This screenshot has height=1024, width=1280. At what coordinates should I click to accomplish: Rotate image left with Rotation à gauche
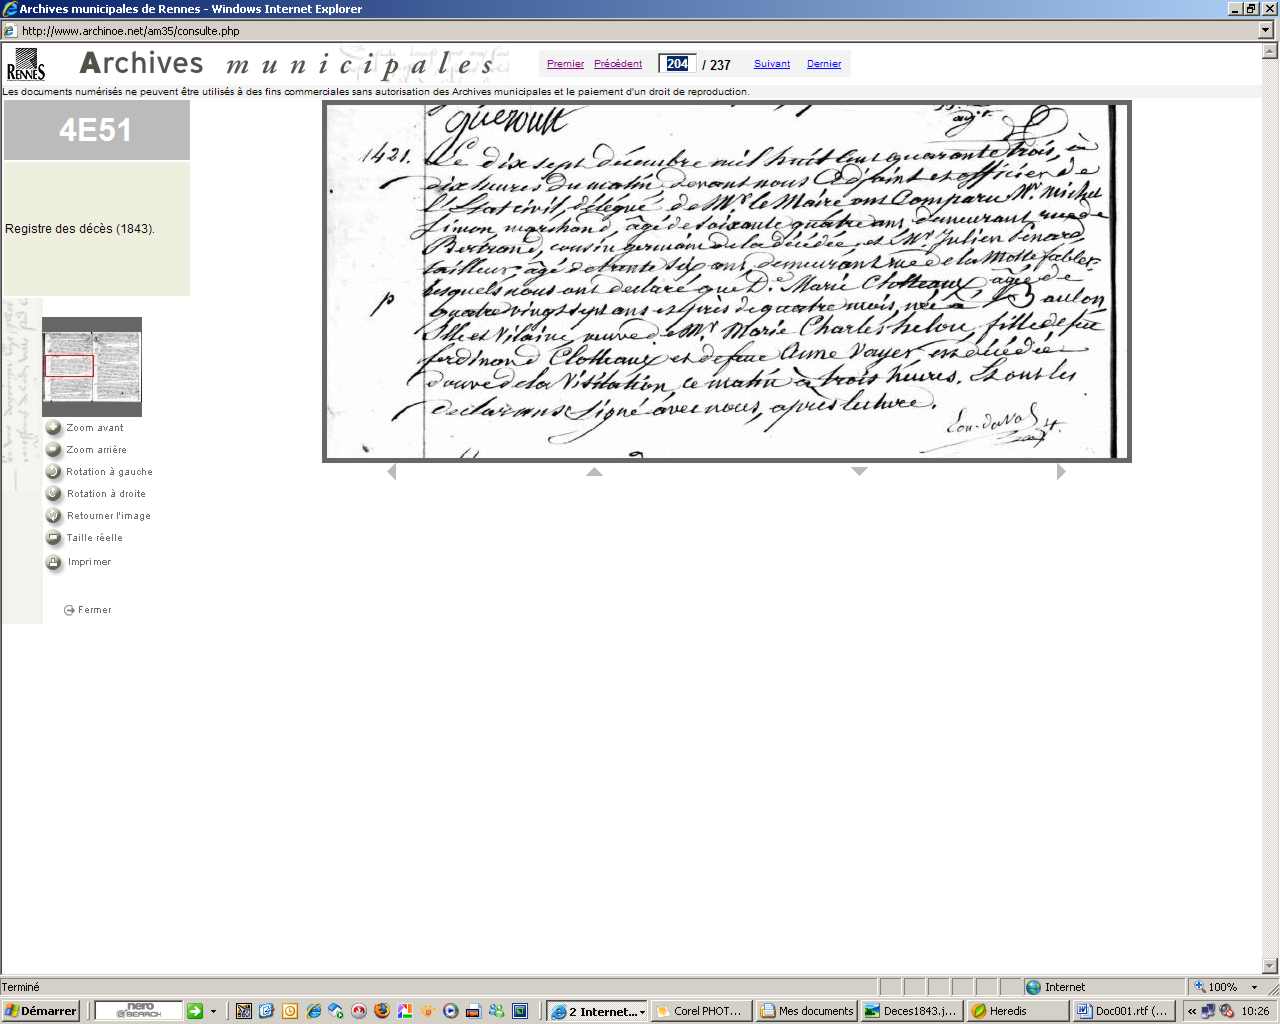[x=54, y=472]
